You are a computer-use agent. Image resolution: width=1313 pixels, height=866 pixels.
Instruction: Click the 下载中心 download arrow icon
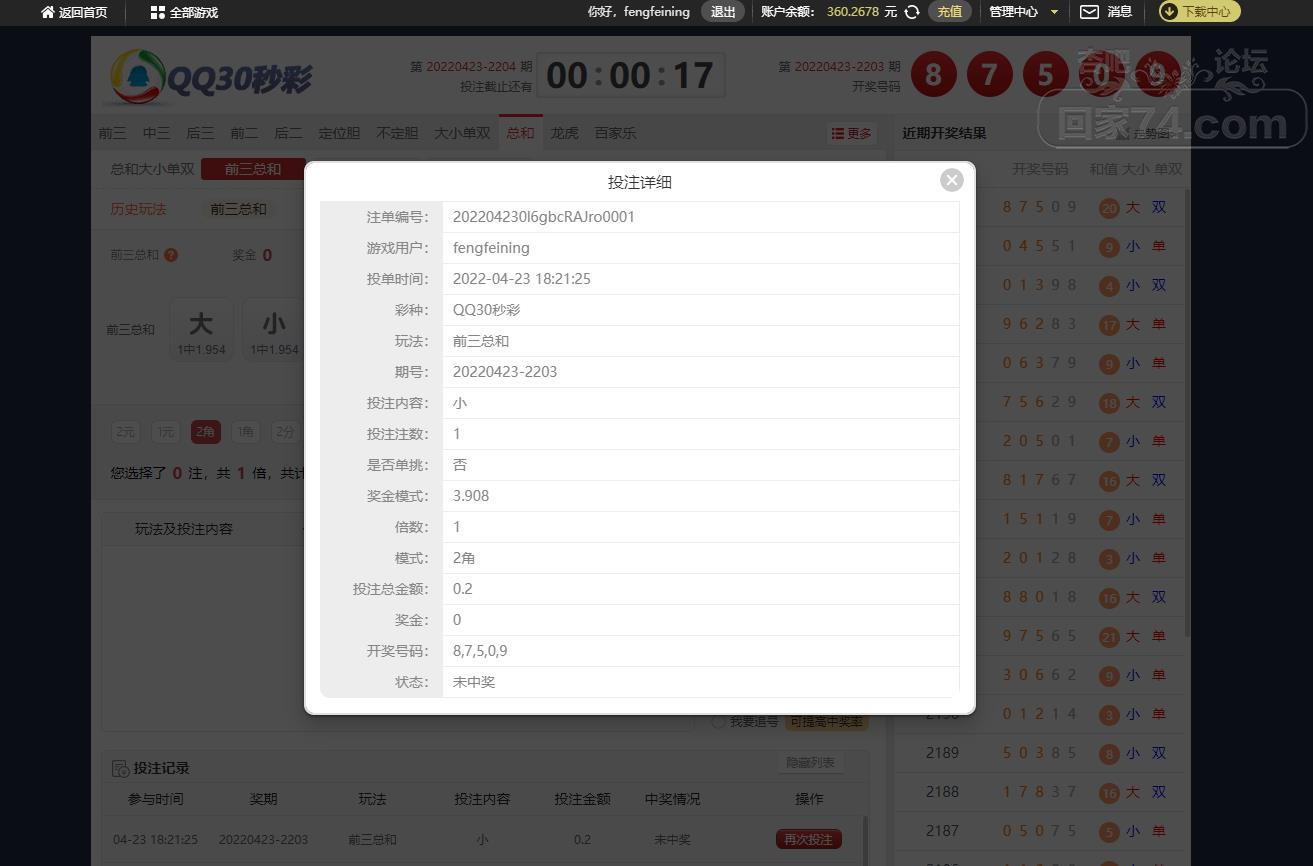tap(1168, 12)
